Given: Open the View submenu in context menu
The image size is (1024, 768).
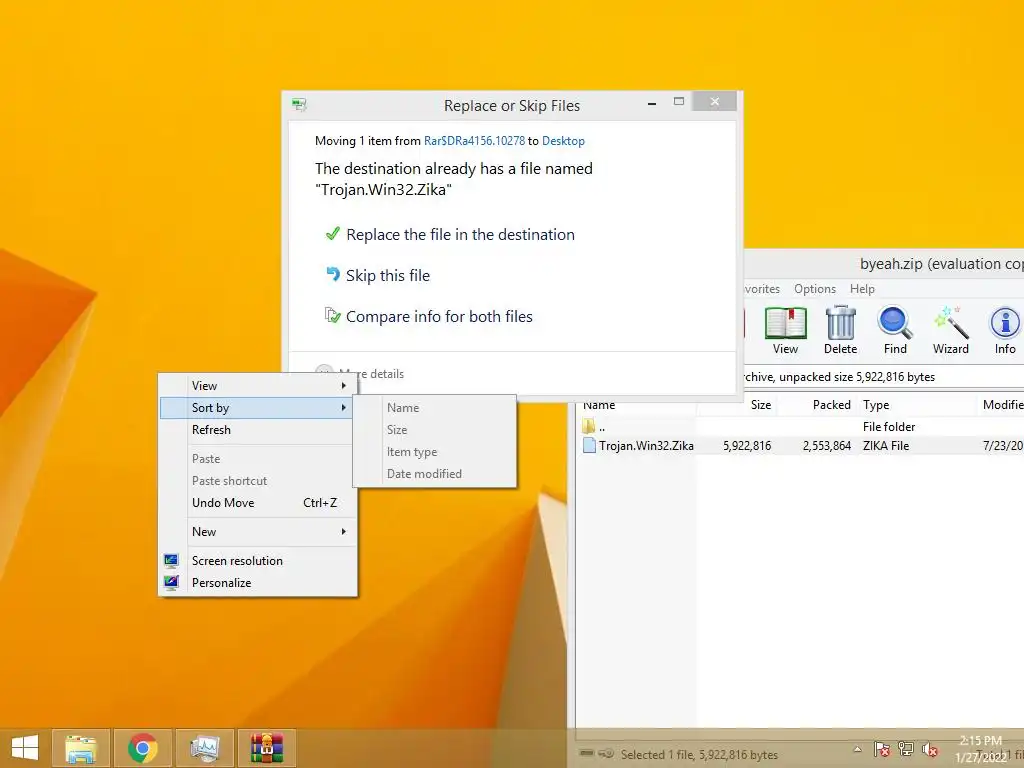Looking at the screenshot, I should [257, 385].
